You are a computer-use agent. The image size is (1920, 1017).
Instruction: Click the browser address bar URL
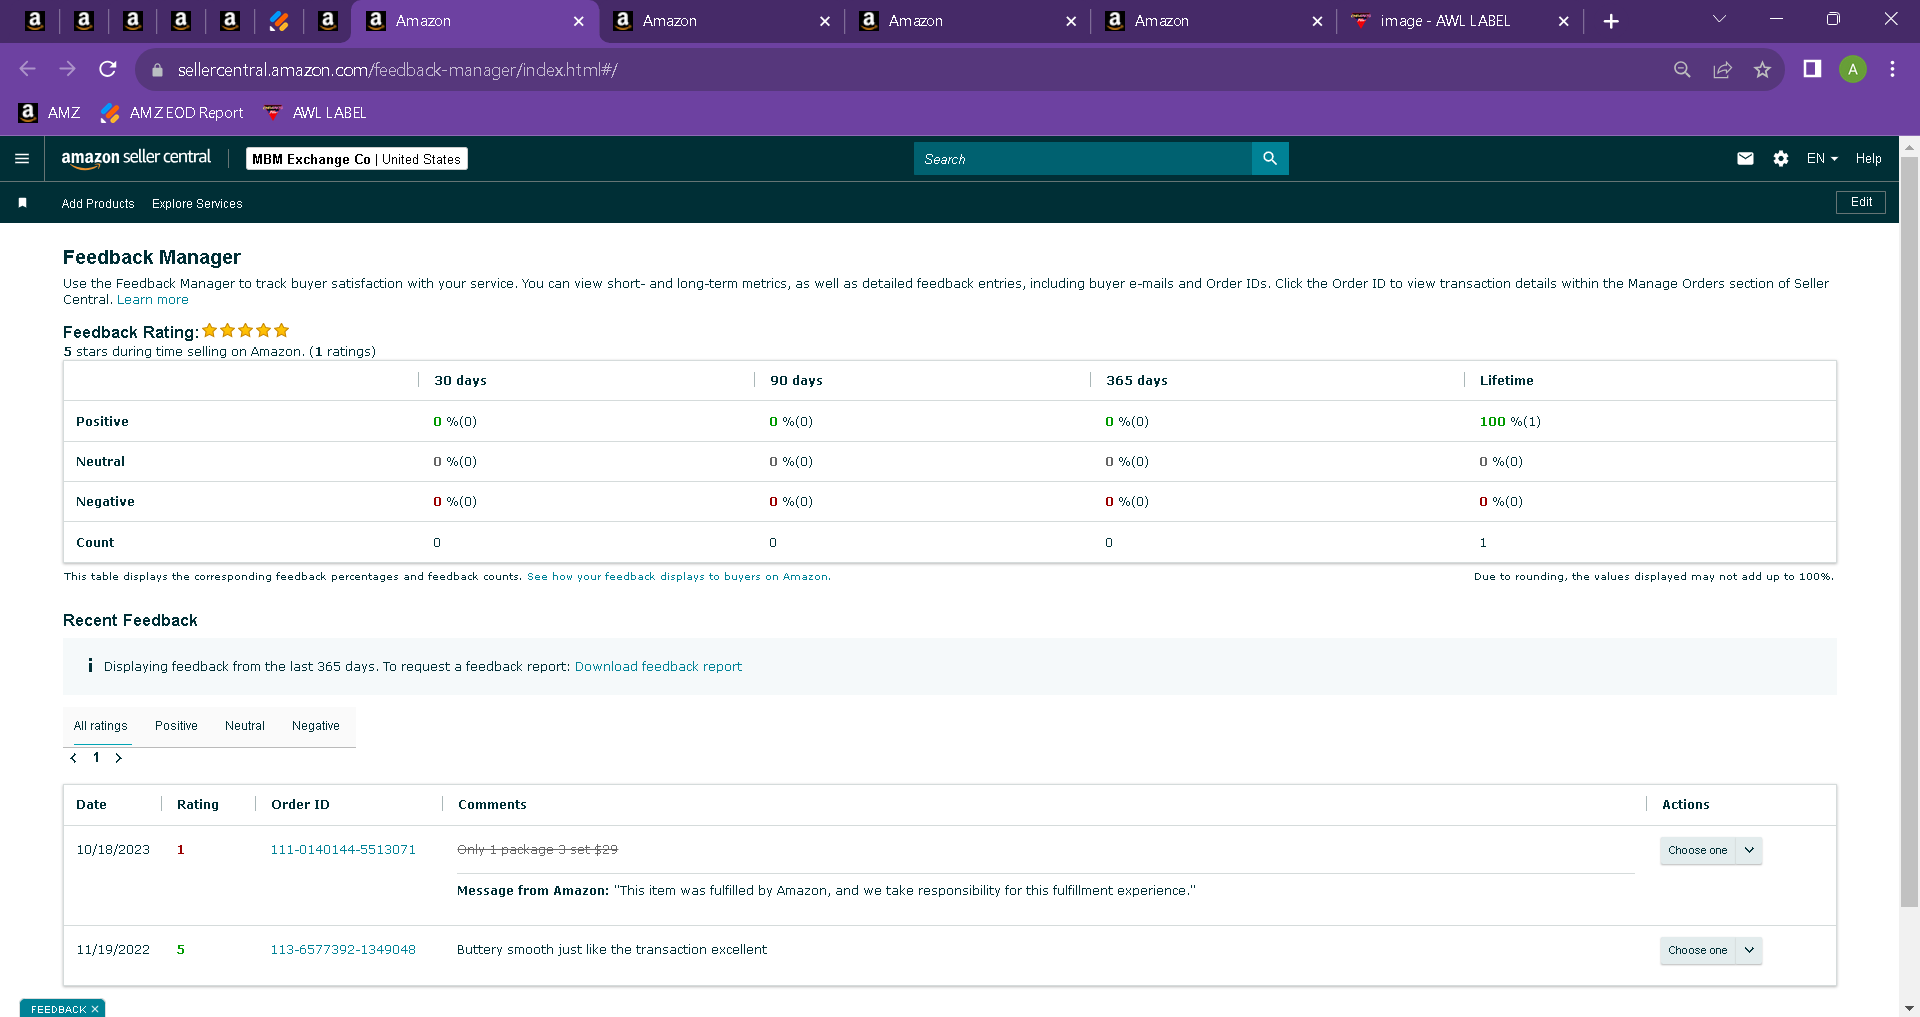coord(398,70)
